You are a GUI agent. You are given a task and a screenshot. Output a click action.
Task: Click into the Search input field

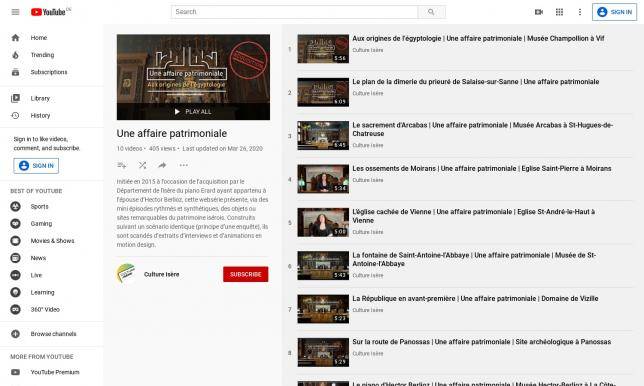tap(294, 12)
